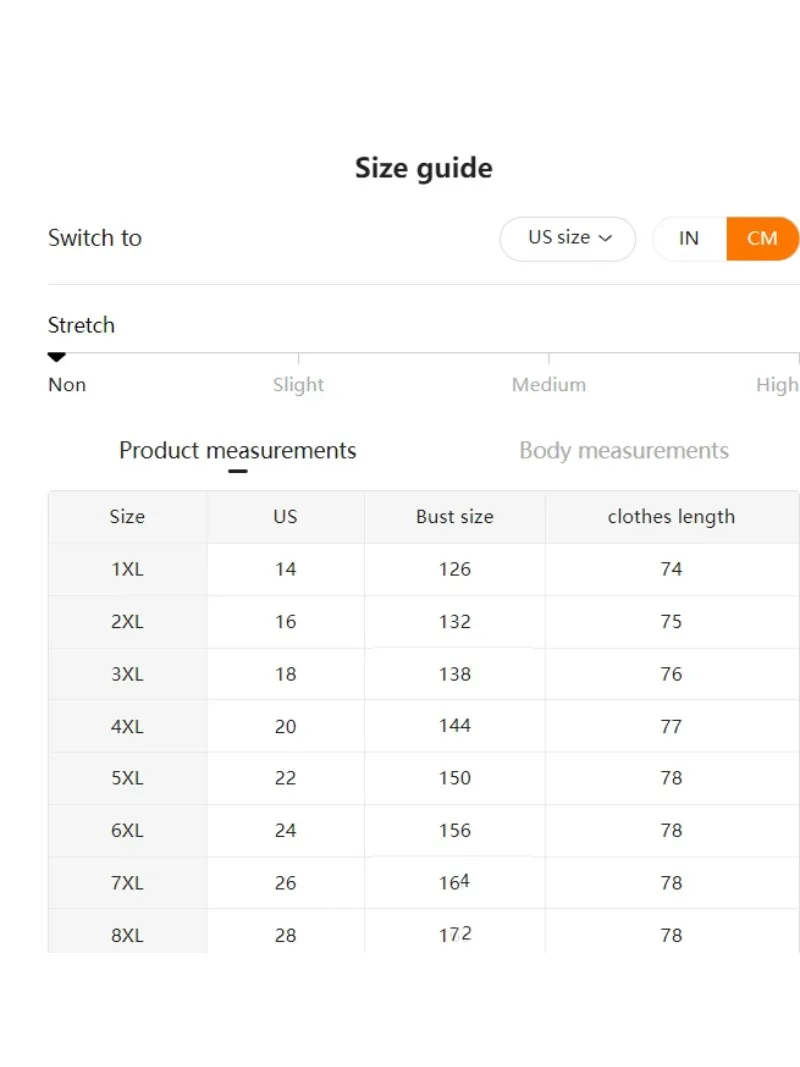
Task: Open the Product measurements tab
Action: [237, 450]
